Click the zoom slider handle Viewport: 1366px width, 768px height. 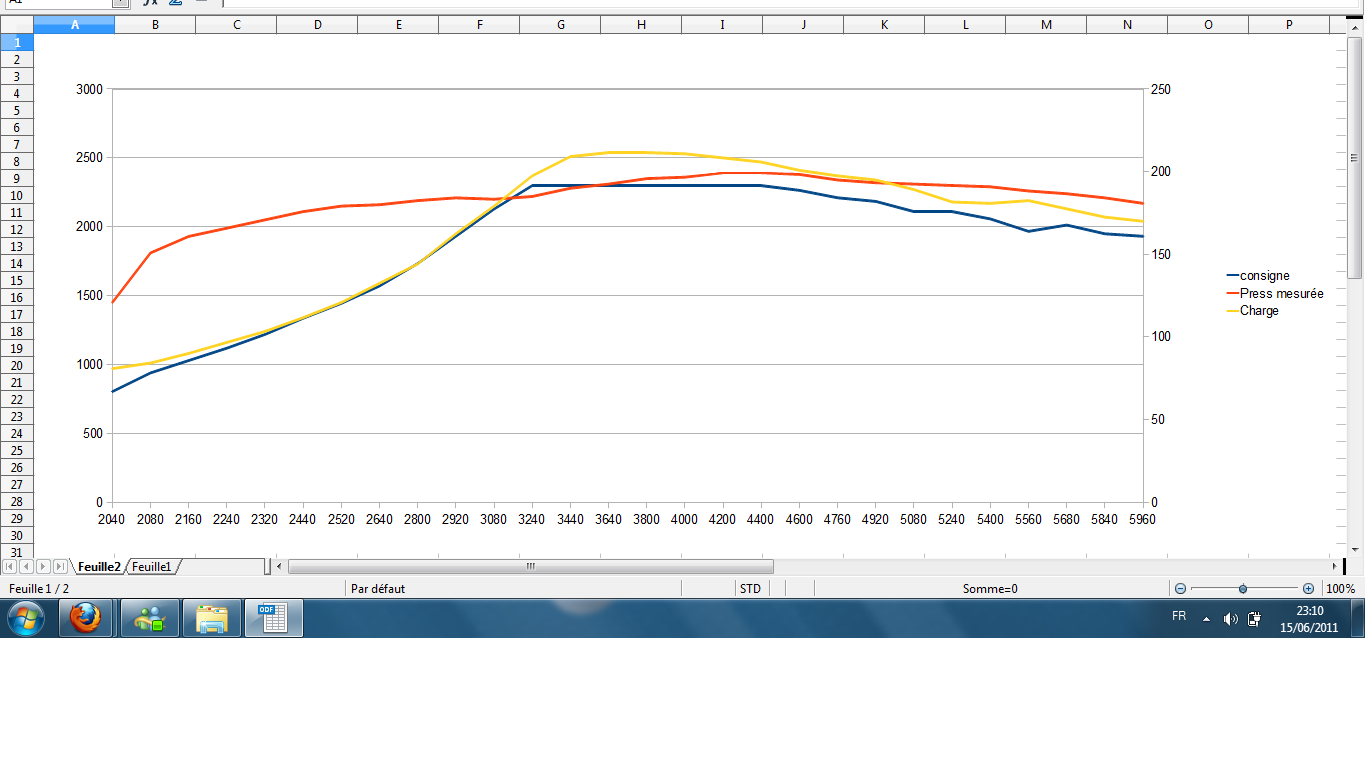coord(1243,589)
